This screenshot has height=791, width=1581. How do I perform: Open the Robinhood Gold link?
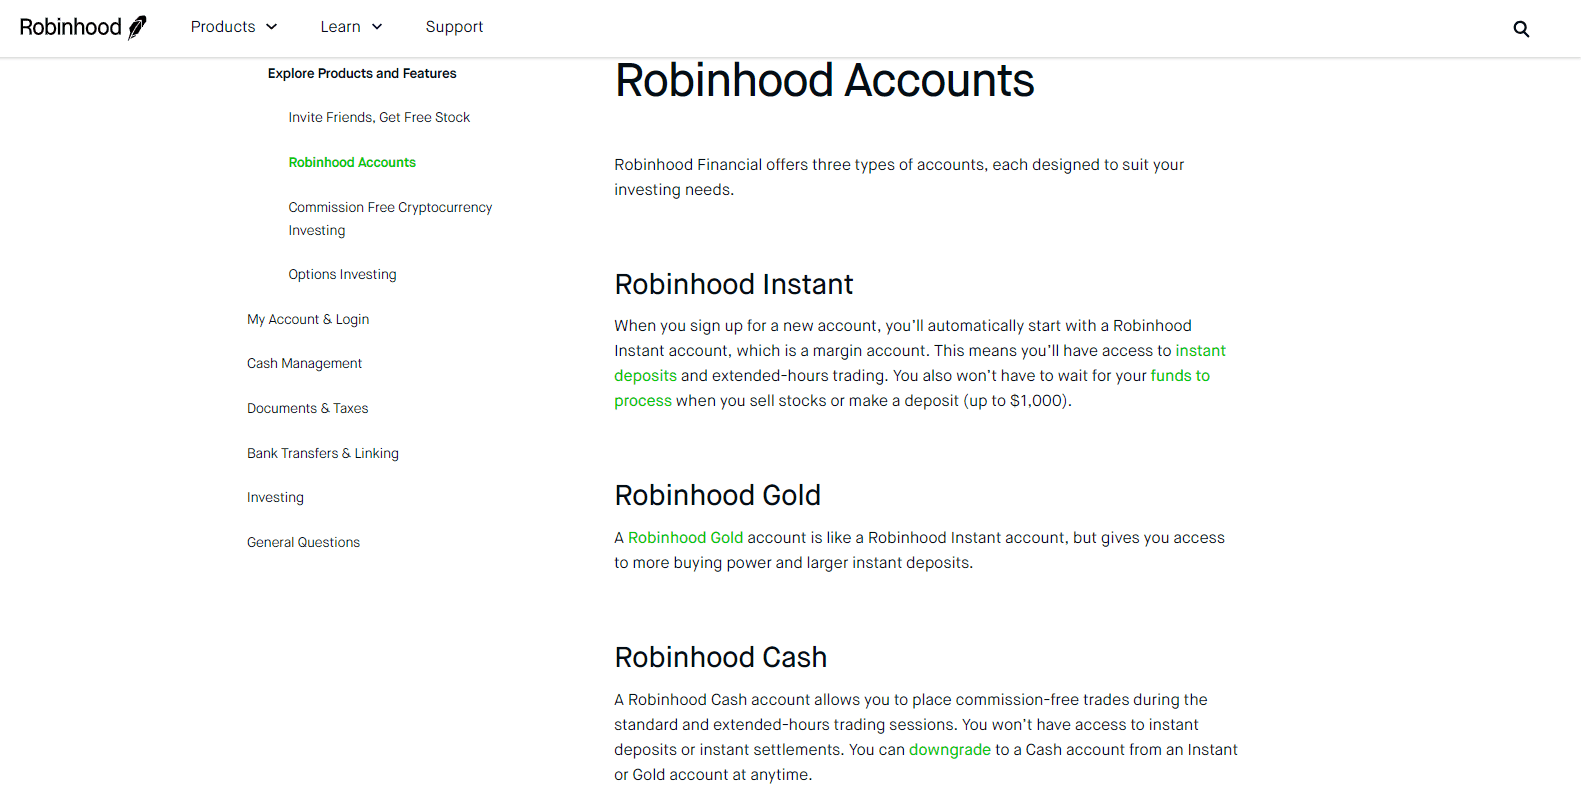pyautogui.click(x=685, y=537)
